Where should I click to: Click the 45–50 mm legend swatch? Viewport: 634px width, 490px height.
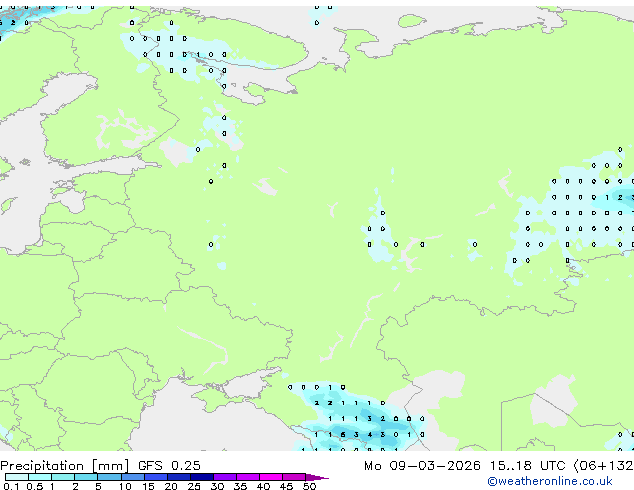(x=294, y=477)
